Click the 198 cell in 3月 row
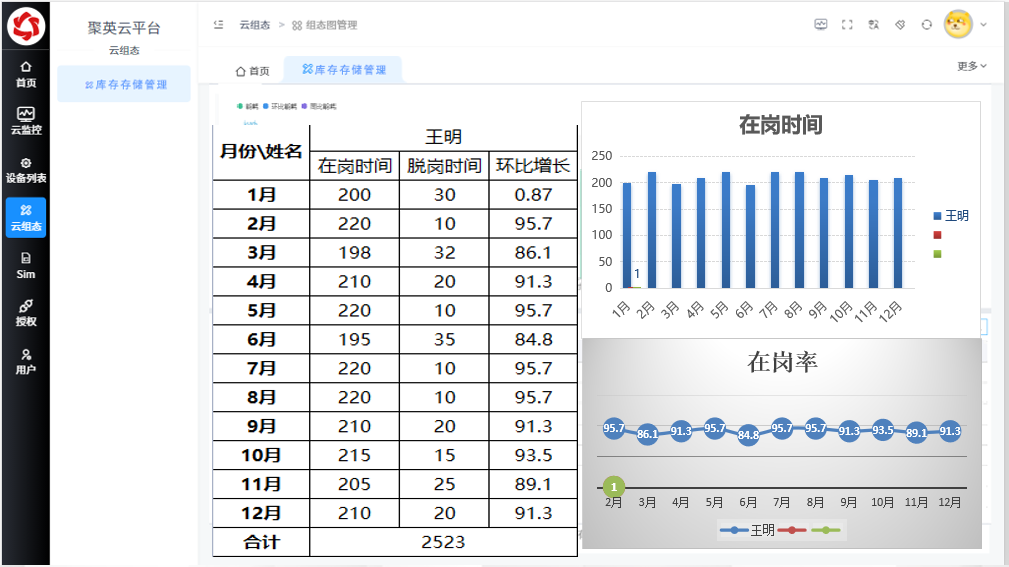The height and width of the screenshot is (567, 1009). pyautogui.click(x=355, y=252)
